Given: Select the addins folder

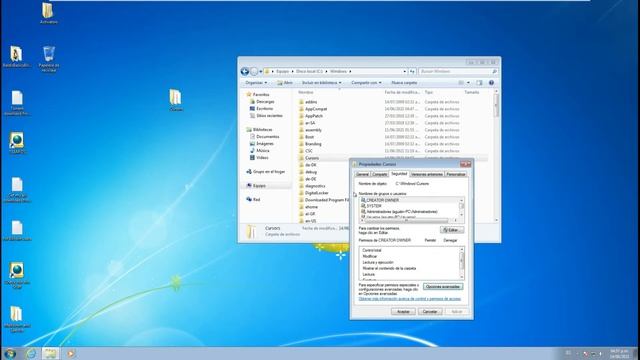Looking at the screenshot, I should tap(311, 102).
